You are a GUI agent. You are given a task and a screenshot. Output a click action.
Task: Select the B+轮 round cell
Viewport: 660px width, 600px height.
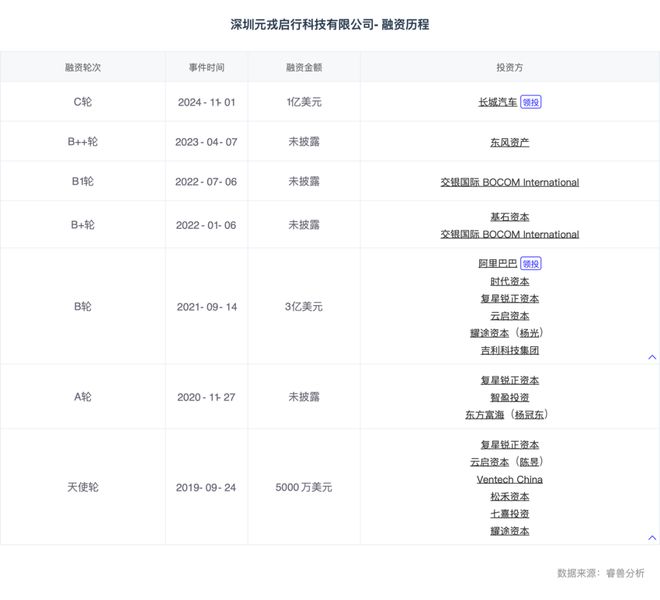coord(82,225)
